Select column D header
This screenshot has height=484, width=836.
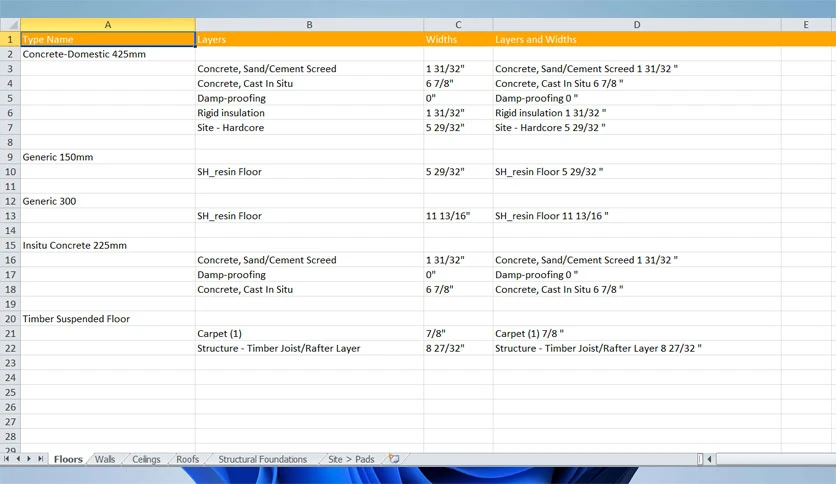coord(637,25)
